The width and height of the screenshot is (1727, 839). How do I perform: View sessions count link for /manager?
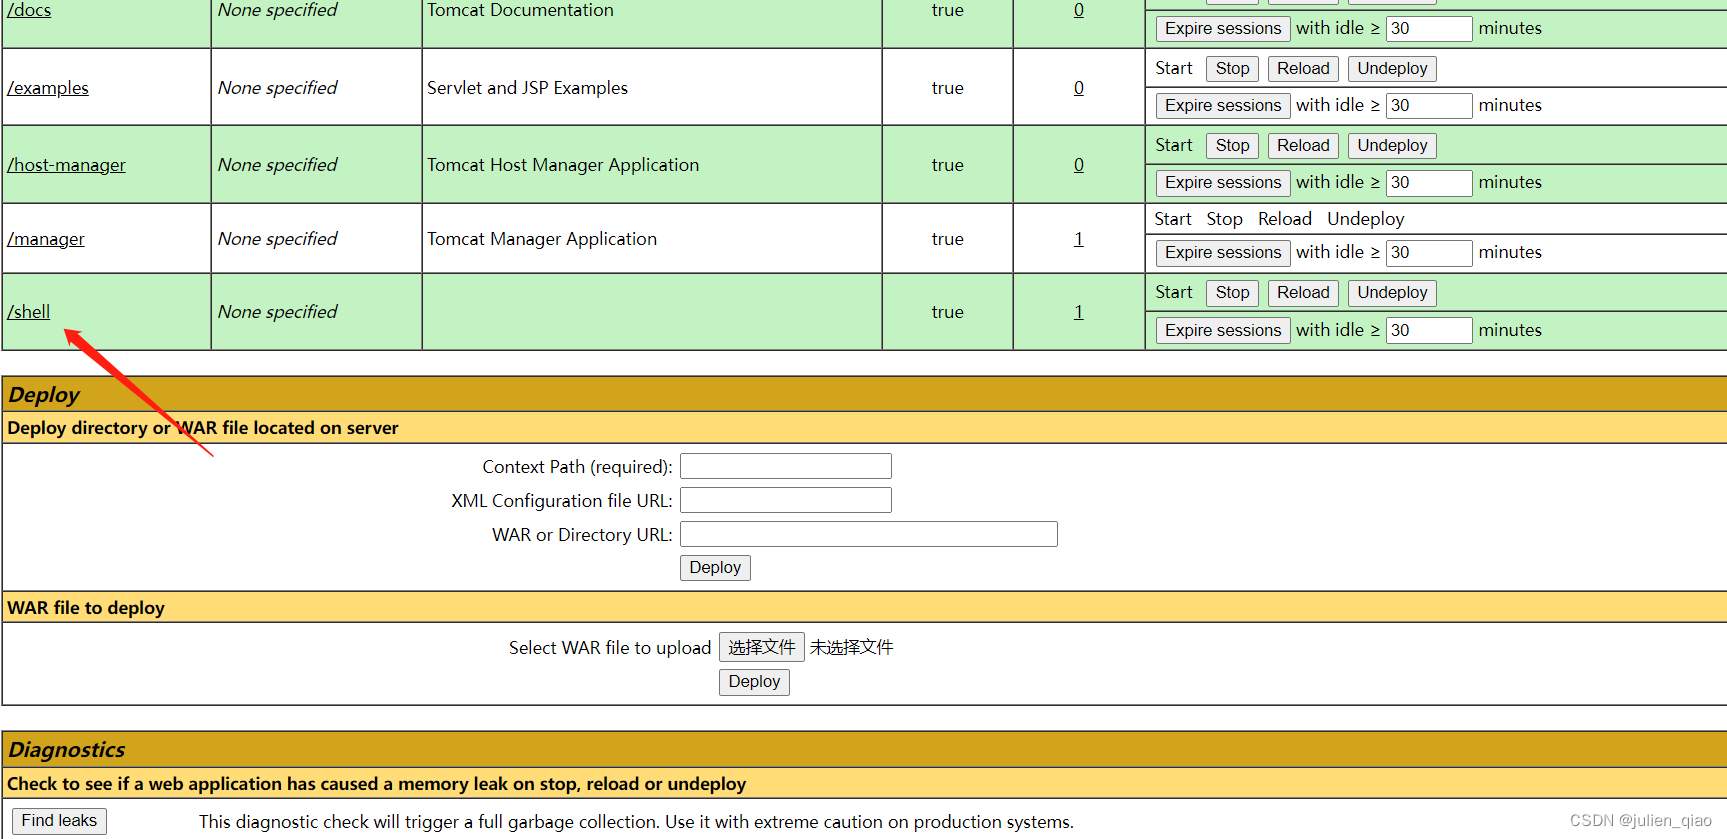pos(1079,239)
